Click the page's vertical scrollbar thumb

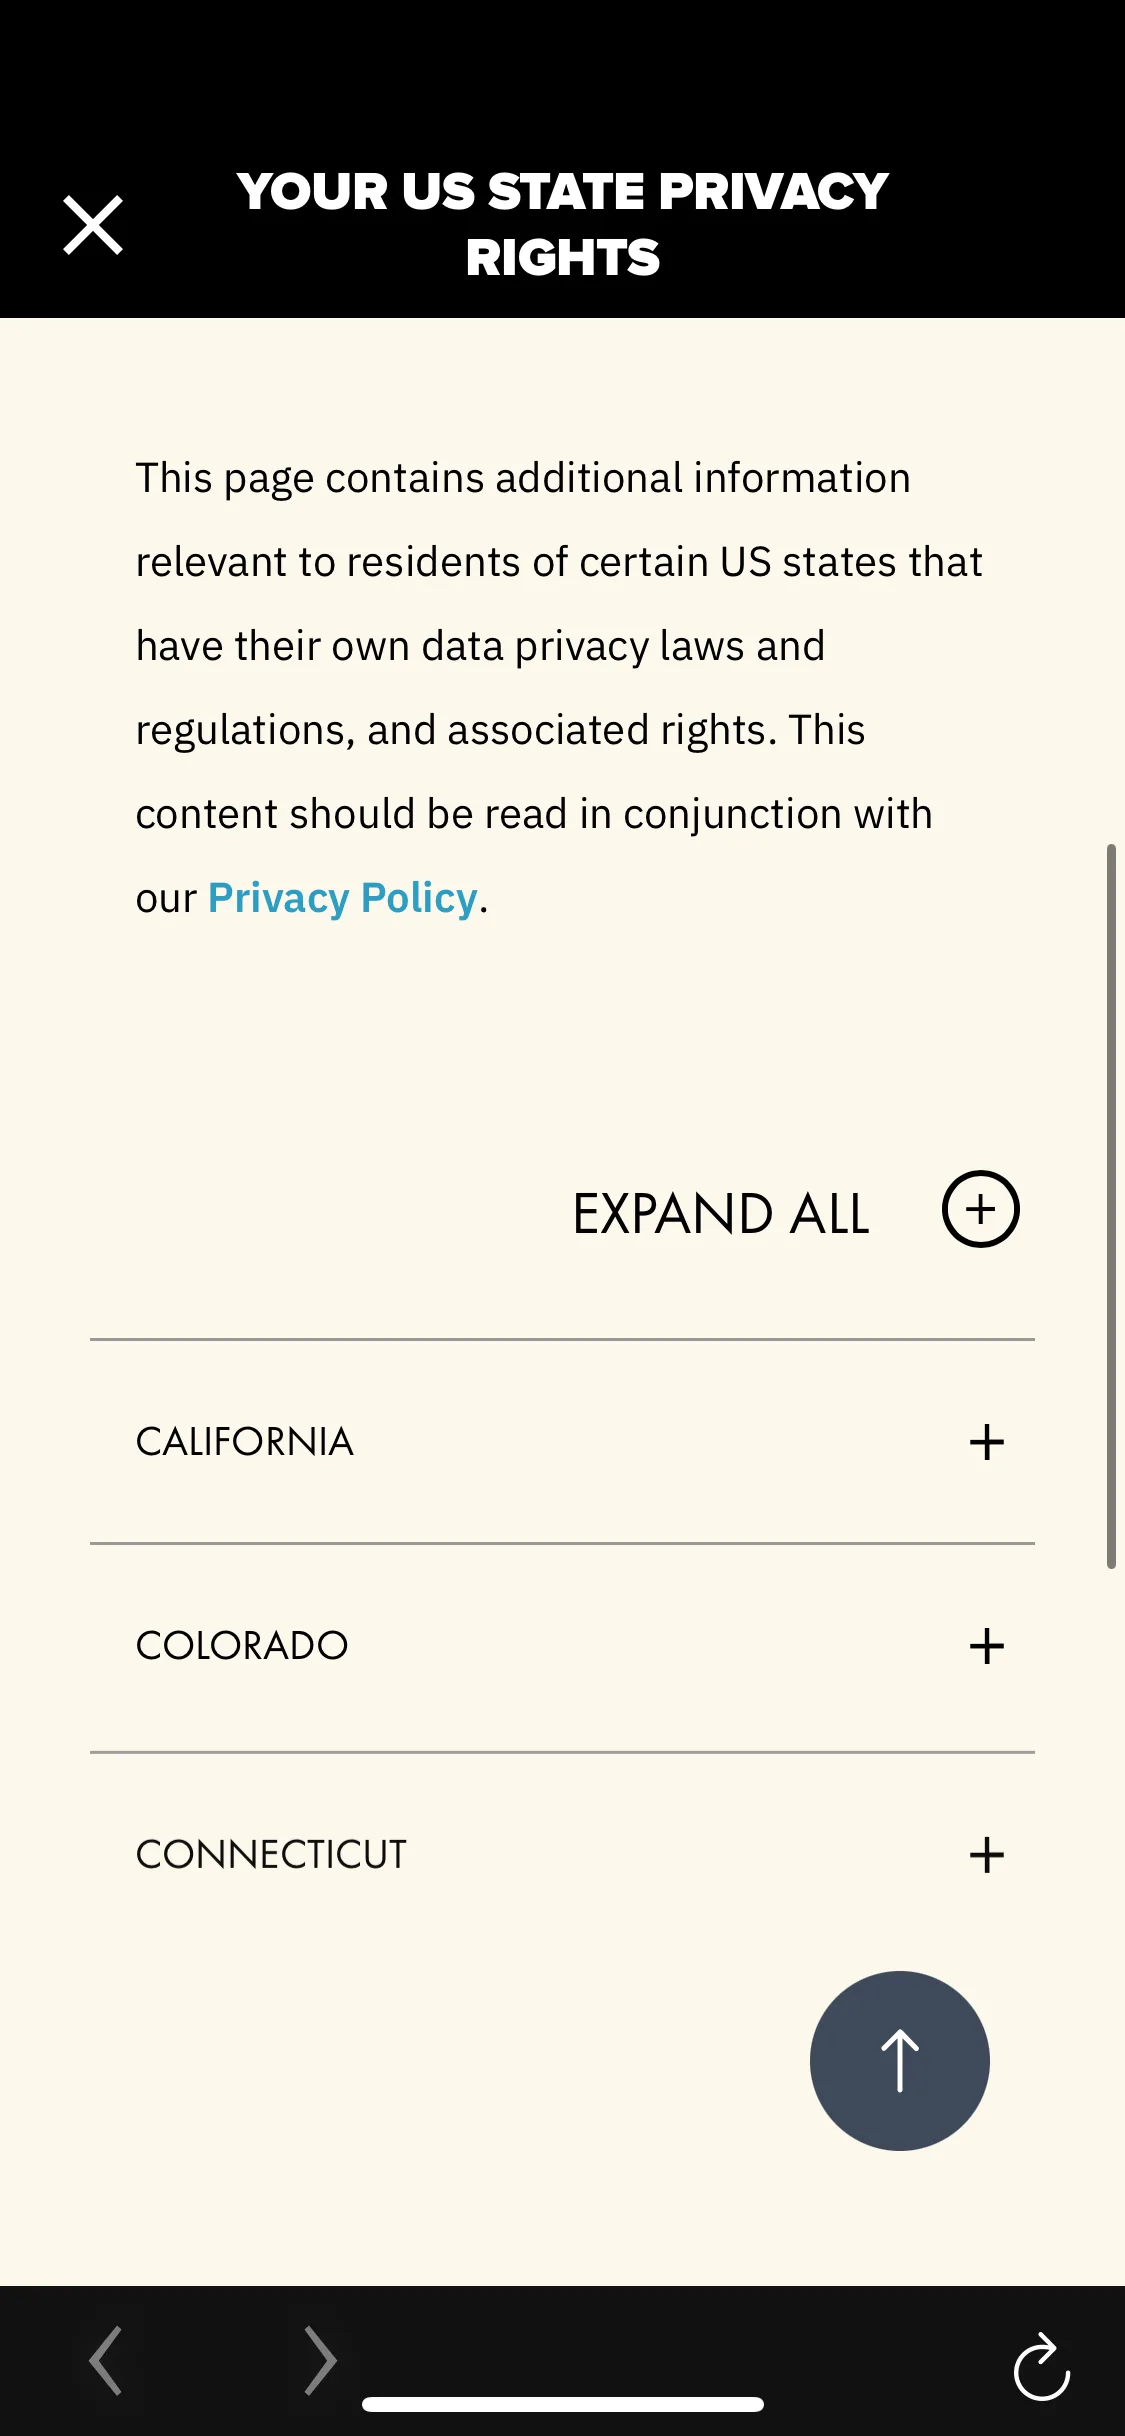pyautogui.click(x=1111, y=1206)
